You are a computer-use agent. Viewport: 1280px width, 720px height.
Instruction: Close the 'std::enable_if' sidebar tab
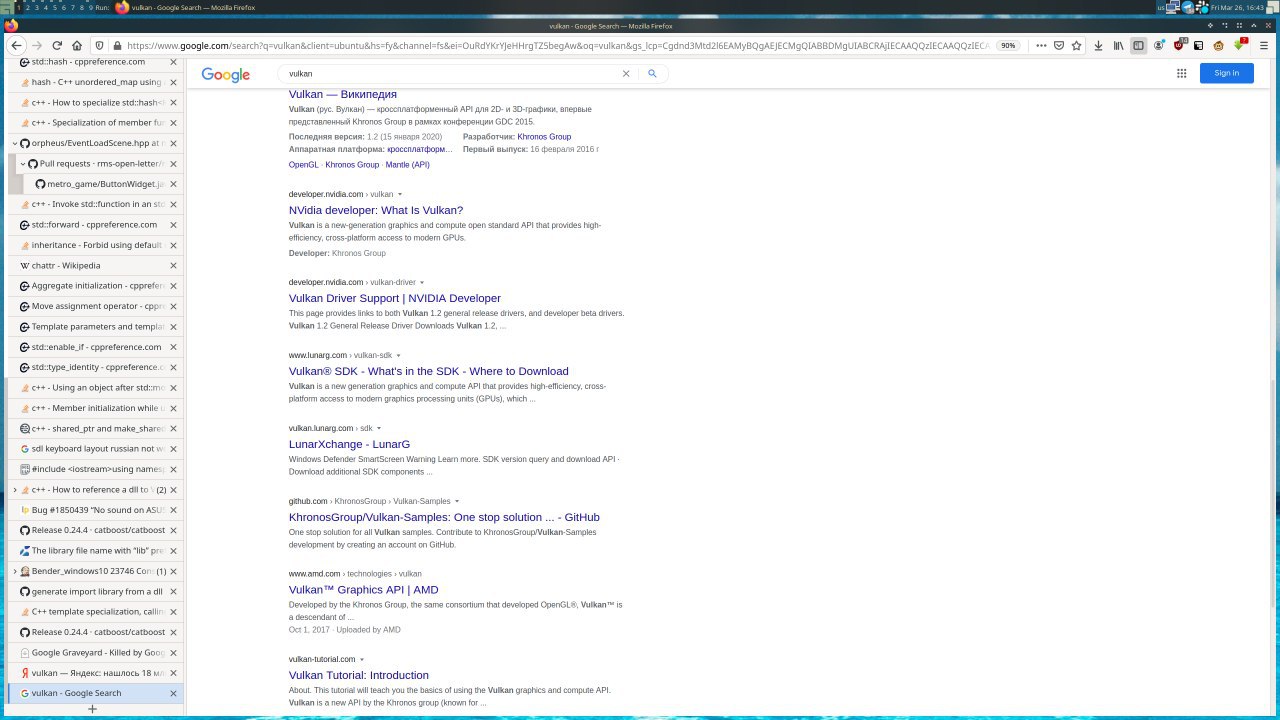[173, 347]
